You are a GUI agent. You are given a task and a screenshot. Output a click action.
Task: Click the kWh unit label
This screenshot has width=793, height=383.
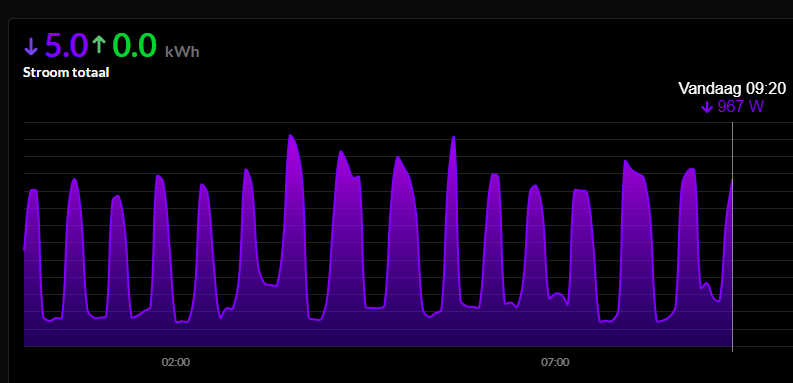[x=182, y=52]
